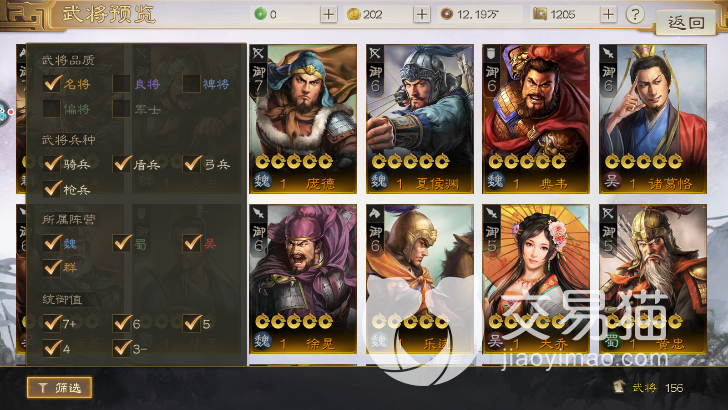Click the plus icon beside 1205 tokens
The image size is (728, 410).
click(x=608, y=14)
